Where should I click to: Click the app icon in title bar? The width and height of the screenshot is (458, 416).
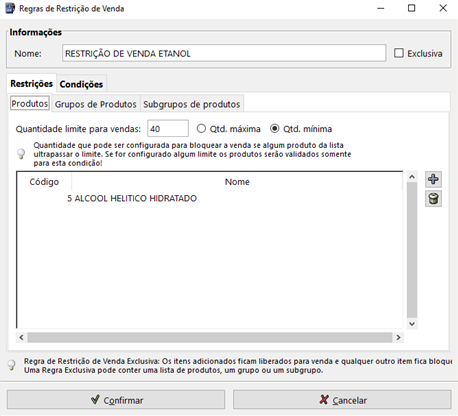[10, 8]
